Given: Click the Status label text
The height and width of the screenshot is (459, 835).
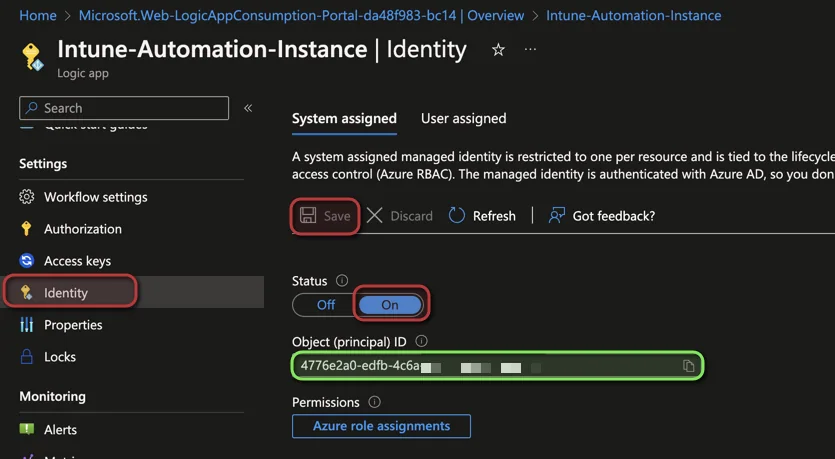Looking at the screenshot, I should tap(309, 281).
